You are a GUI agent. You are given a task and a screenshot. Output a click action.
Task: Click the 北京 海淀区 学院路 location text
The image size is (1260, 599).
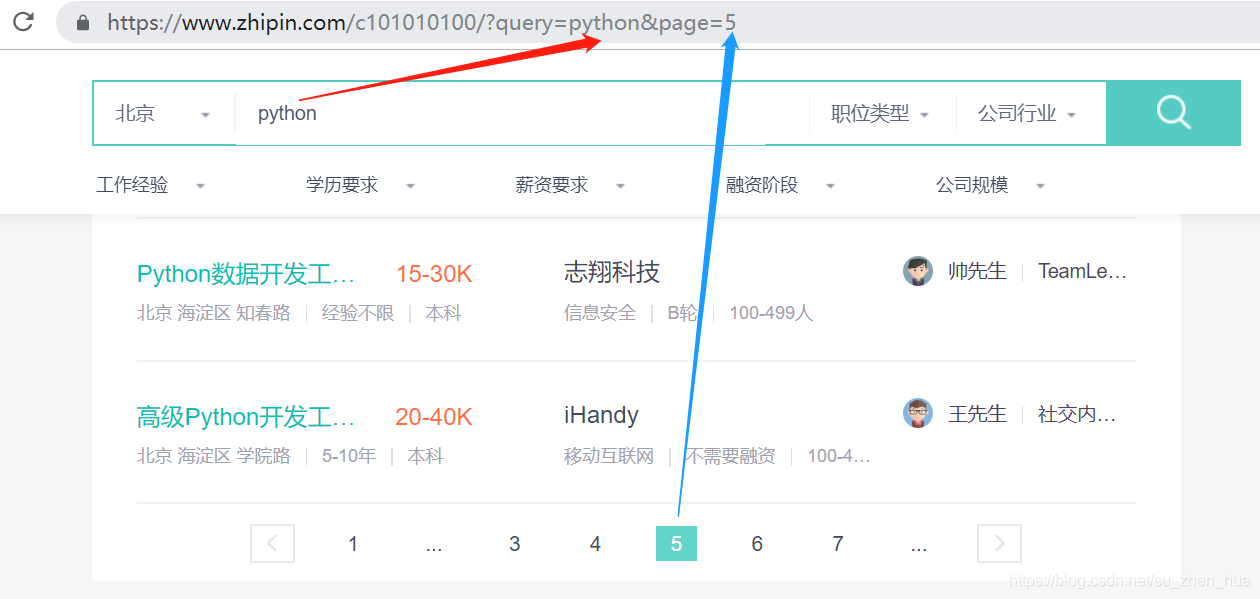click(x=214, y=456)
